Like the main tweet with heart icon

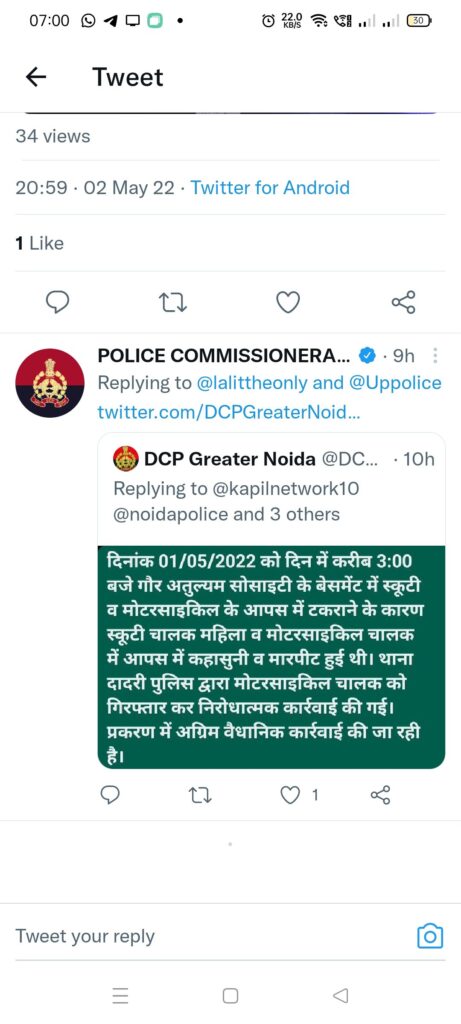coord(288,302)
